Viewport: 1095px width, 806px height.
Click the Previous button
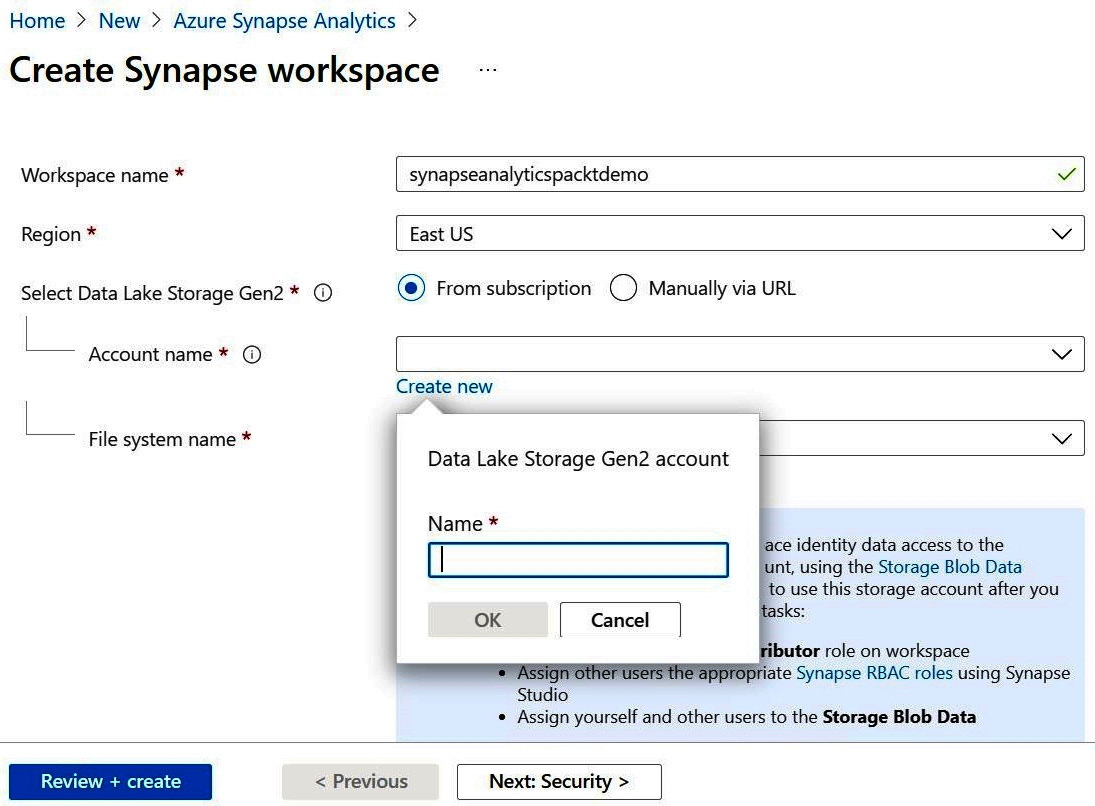pyautogui.click(x=360, y=782)
